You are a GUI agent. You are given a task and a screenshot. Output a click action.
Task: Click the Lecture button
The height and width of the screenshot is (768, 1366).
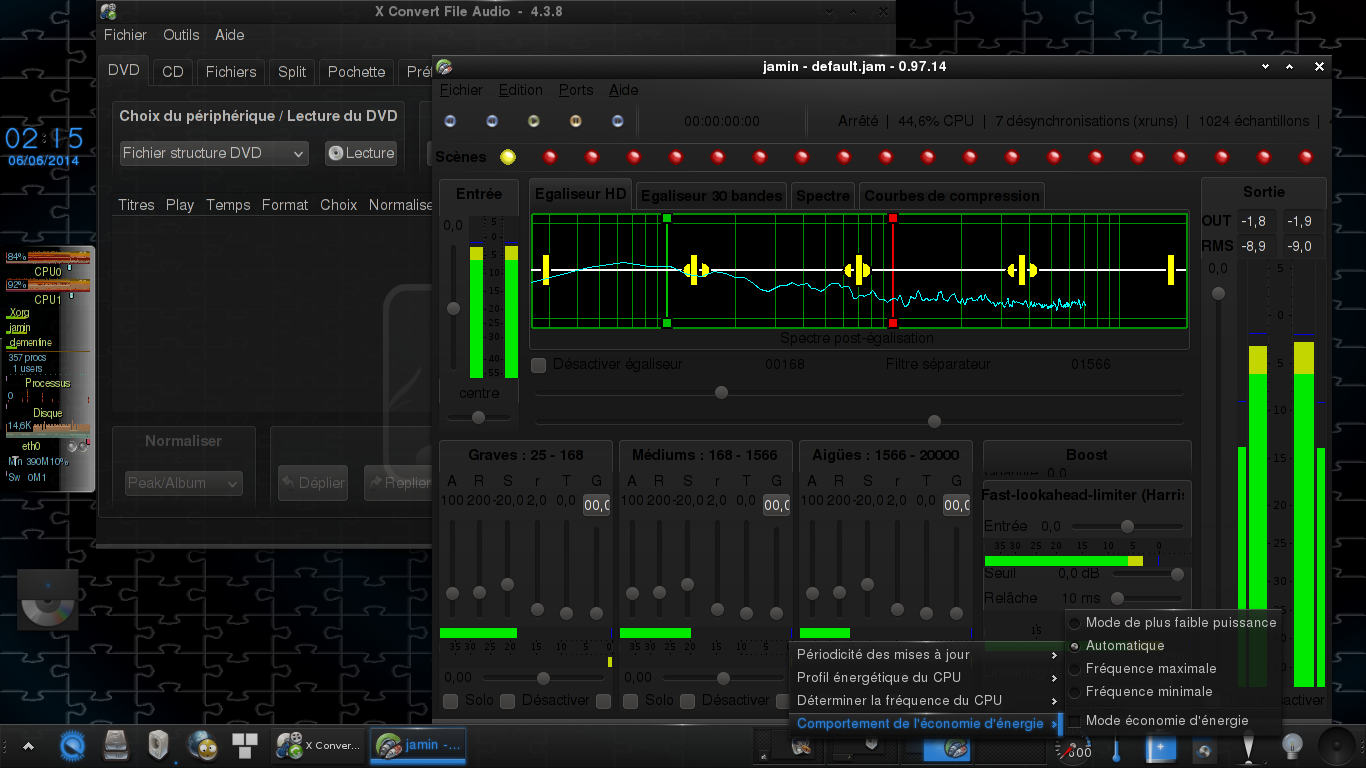pos(361,153)
